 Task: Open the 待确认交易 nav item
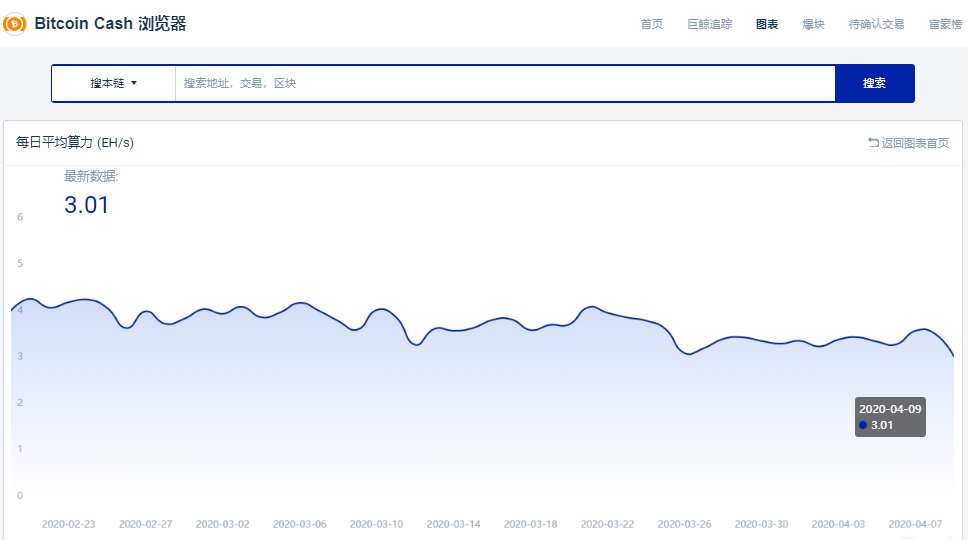tap(876, 24)
